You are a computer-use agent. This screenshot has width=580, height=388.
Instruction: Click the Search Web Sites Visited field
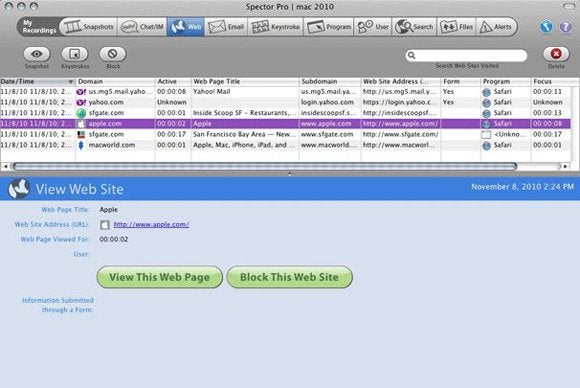pyautogui.click(x=466, y=55)
